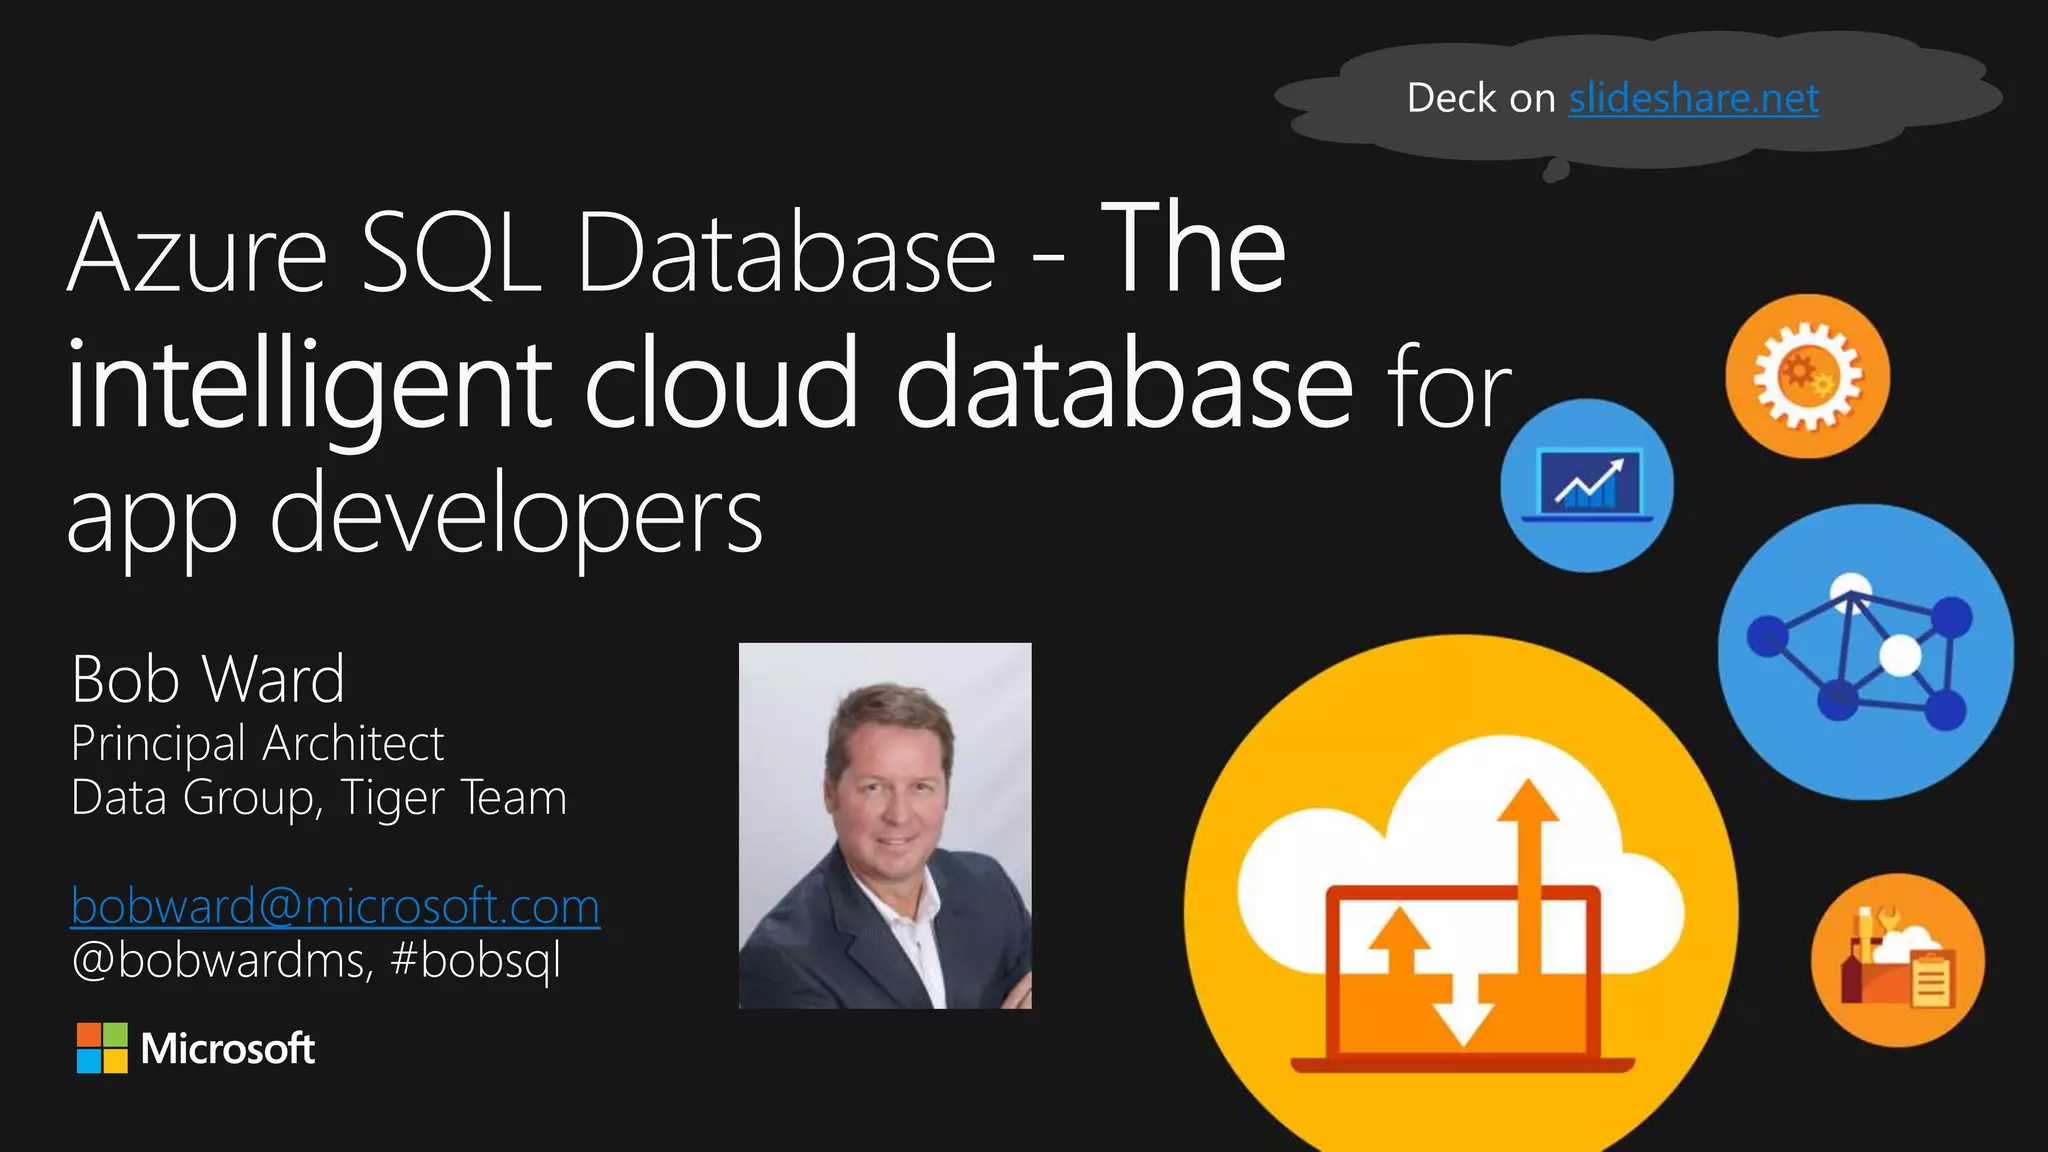The width and height of the screenshot is (2048, 1152).
Task: Click the Azure SQL Database title text
Action: pos(530,253)
